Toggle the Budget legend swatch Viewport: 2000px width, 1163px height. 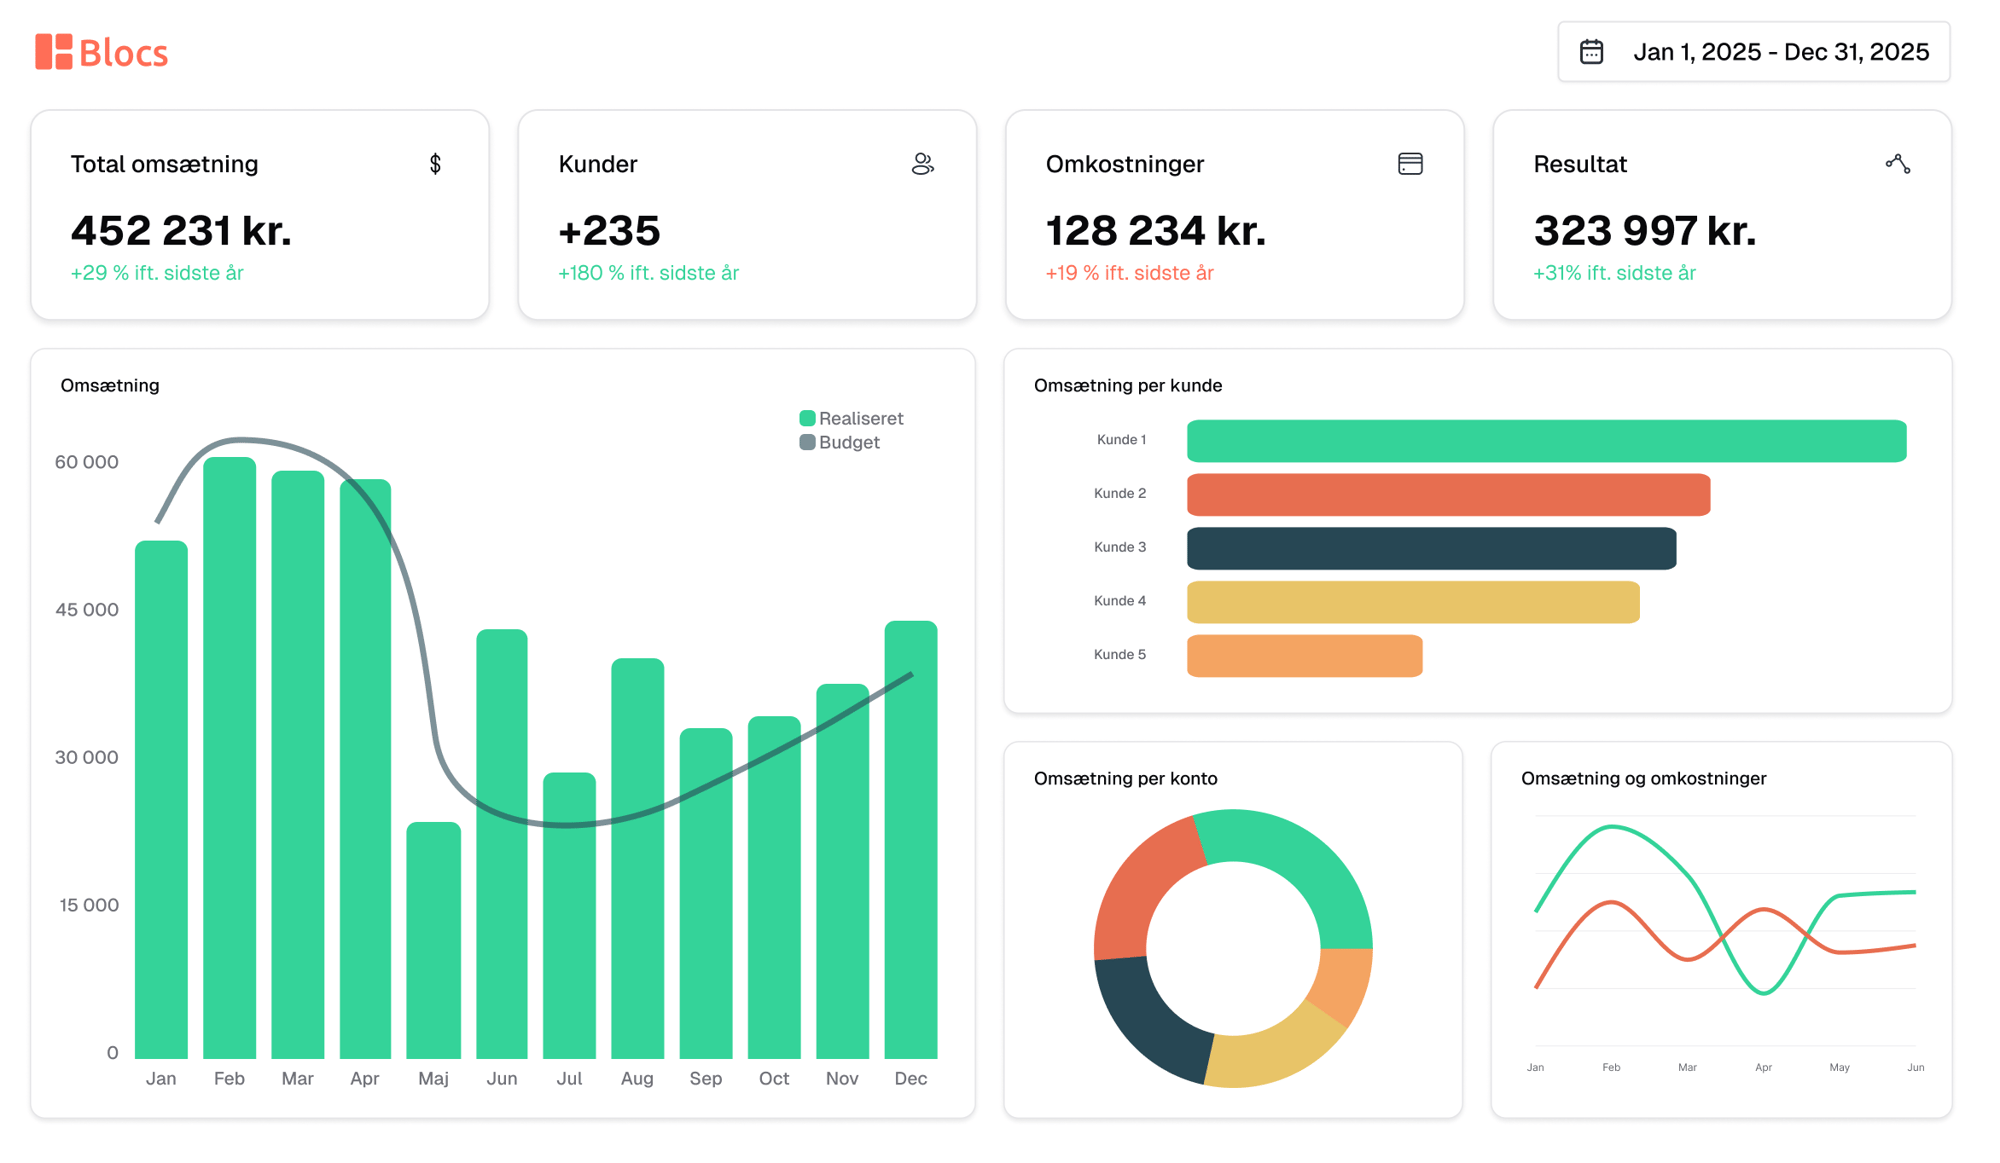point(807,442)
